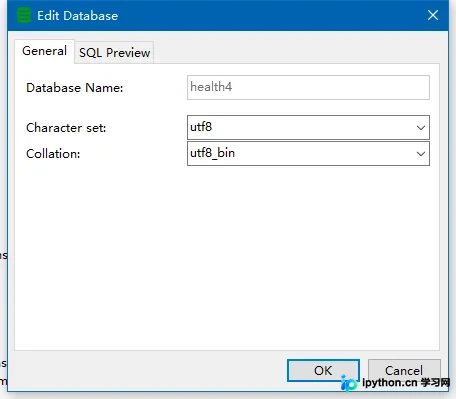Screen dimensions: 456x399
Task: Close the Edit Database dialog
Action: tap(433, 15)
